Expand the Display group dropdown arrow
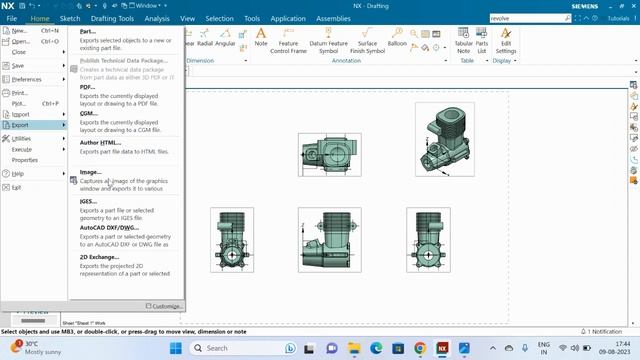This screenshot has width=640, height=360. click(x=515, y=60)
